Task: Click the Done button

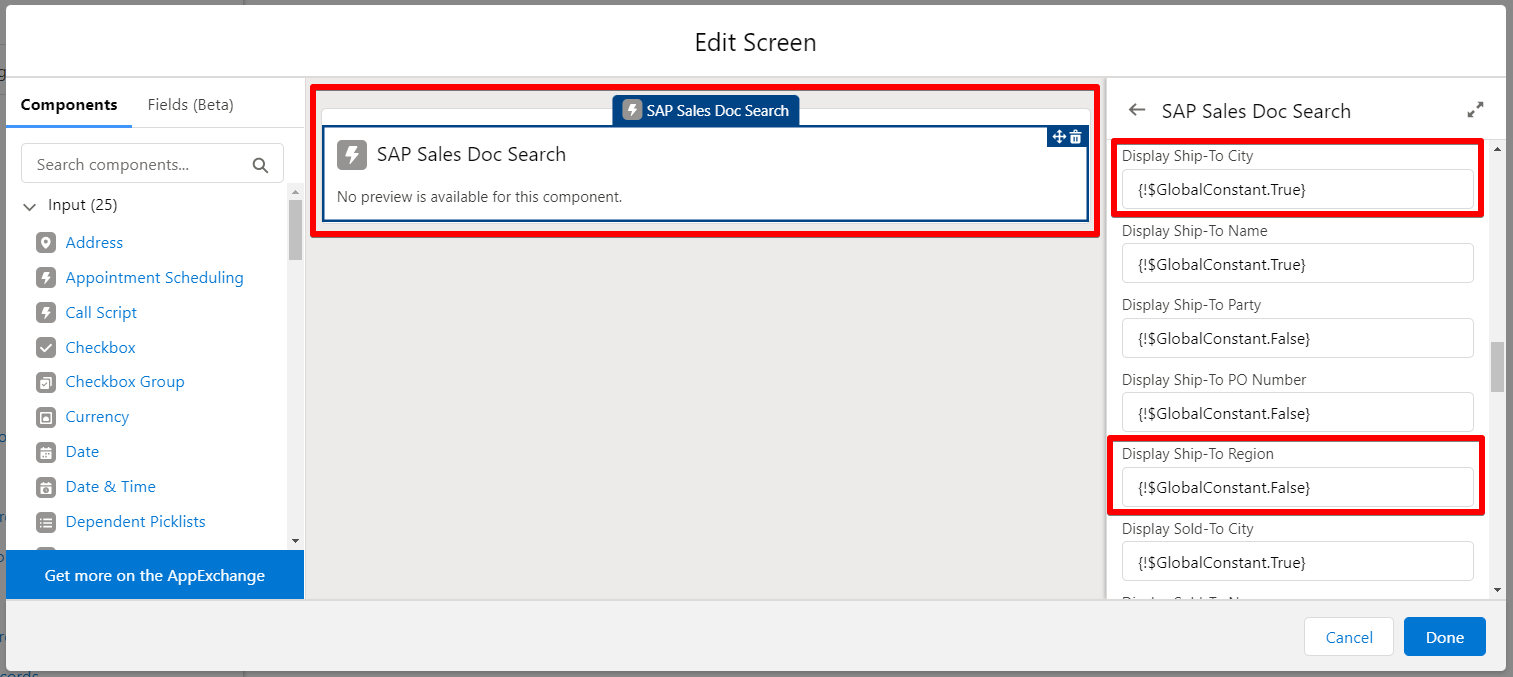Action: click(x=1445, y=637)
